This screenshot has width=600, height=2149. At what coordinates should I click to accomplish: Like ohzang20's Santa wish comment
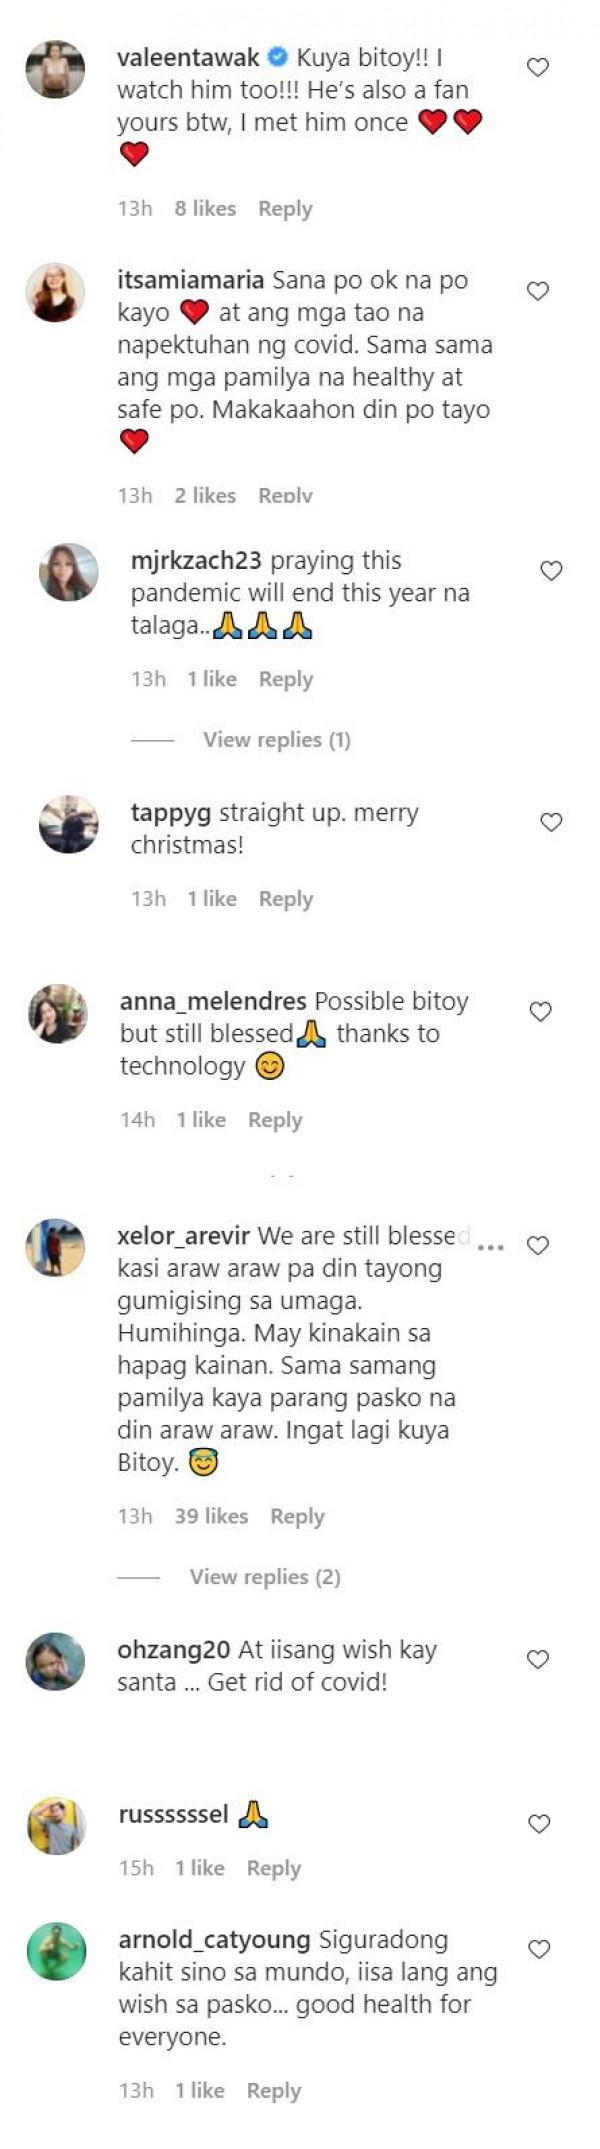[x=538, y=1659]
